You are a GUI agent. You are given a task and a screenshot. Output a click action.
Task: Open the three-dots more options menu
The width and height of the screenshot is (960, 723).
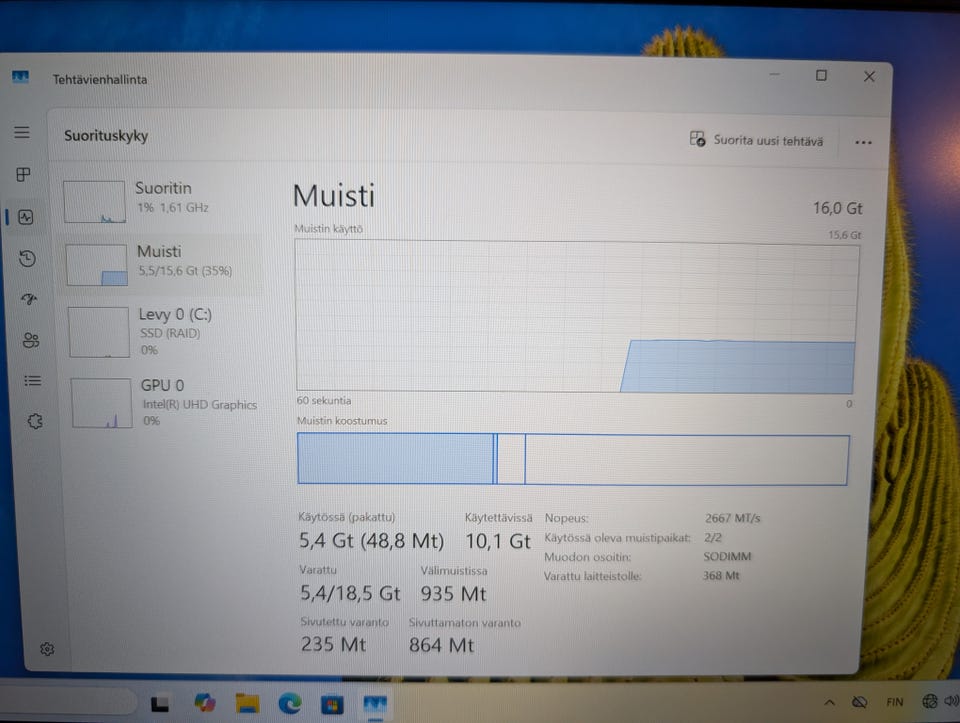pos(863,143)
